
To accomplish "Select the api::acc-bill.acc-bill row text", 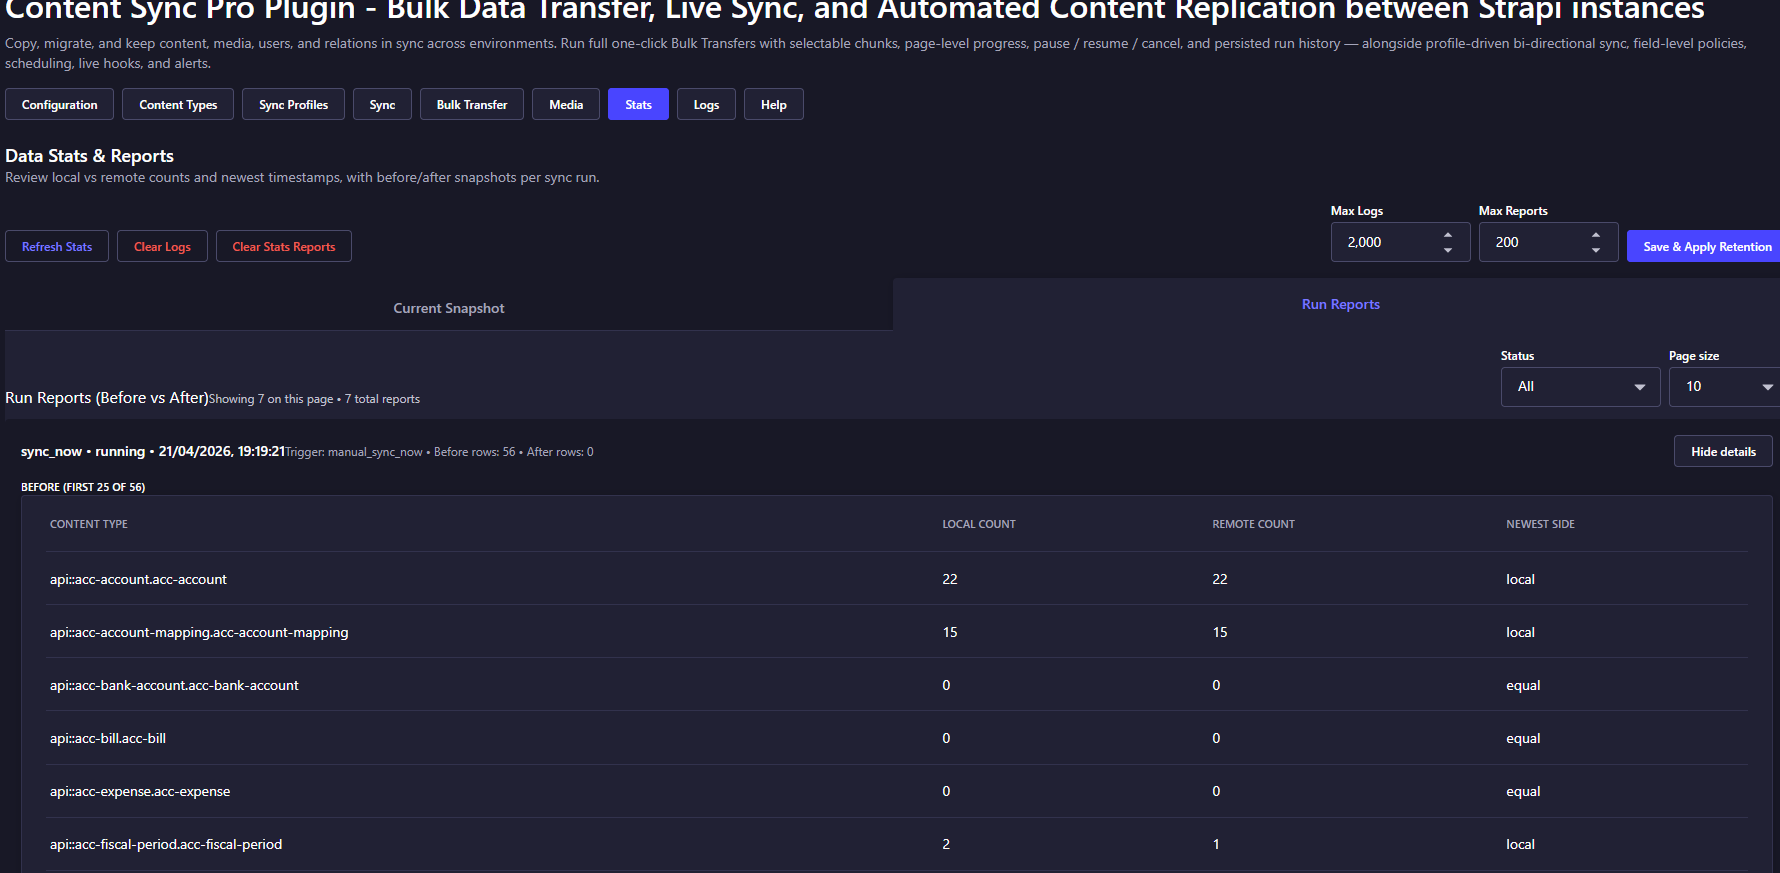I will tap(108, 738).
